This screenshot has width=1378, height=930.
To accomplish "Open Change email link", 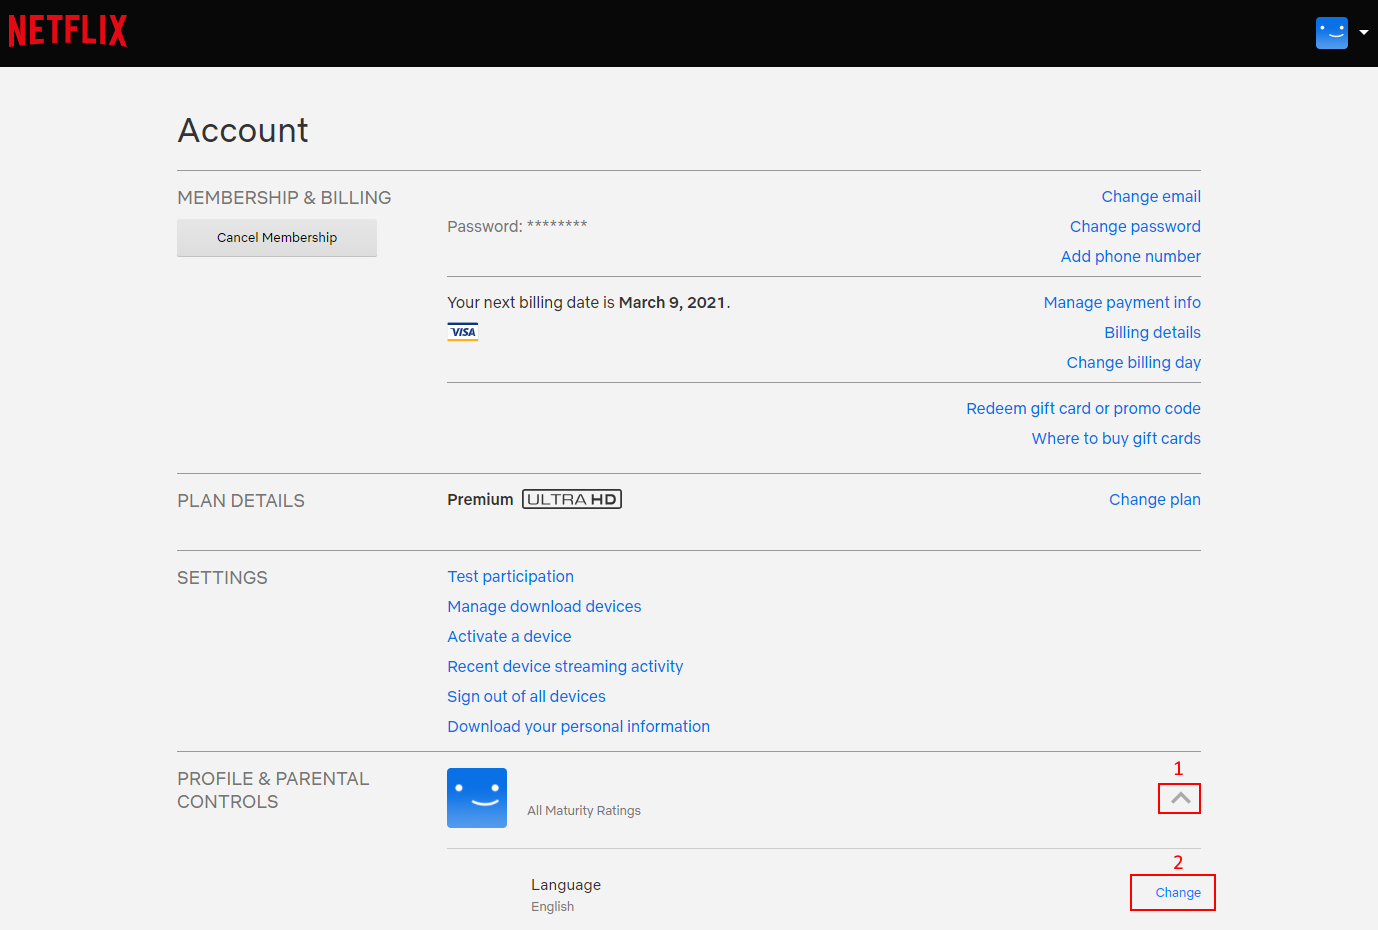I will 1151,197.
